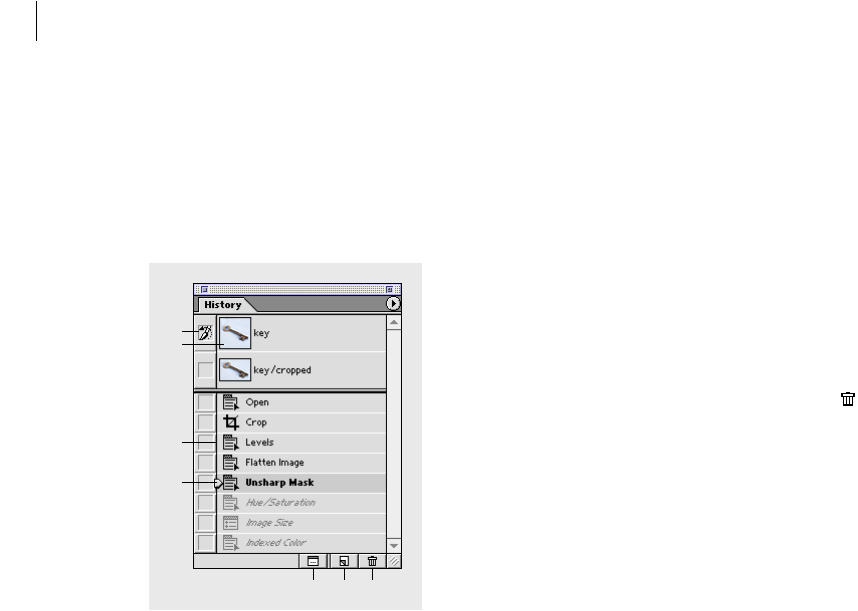Select the key snapshot thumbnail

pos(235,333)
